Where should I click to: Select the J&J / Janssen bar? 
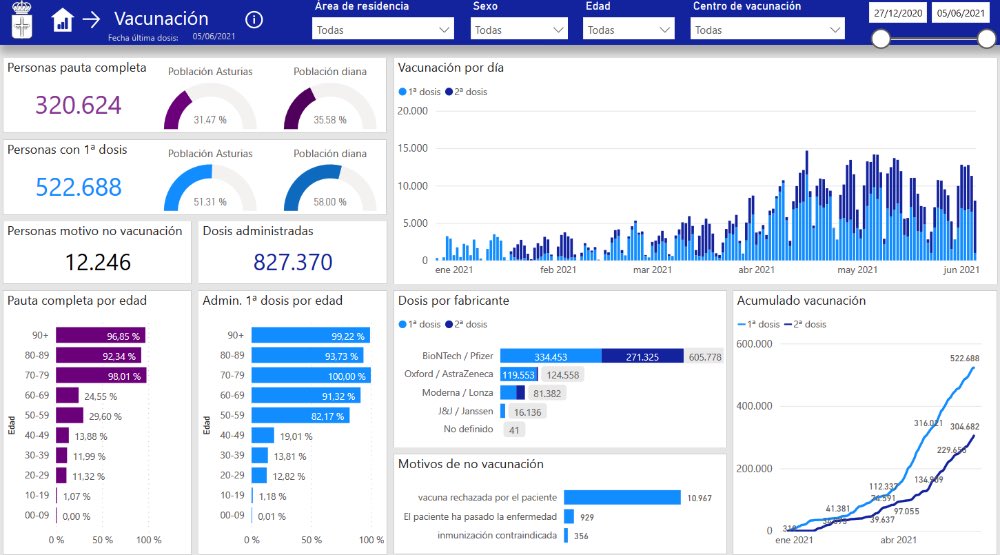pyautogui.click(x=503, y=411)
